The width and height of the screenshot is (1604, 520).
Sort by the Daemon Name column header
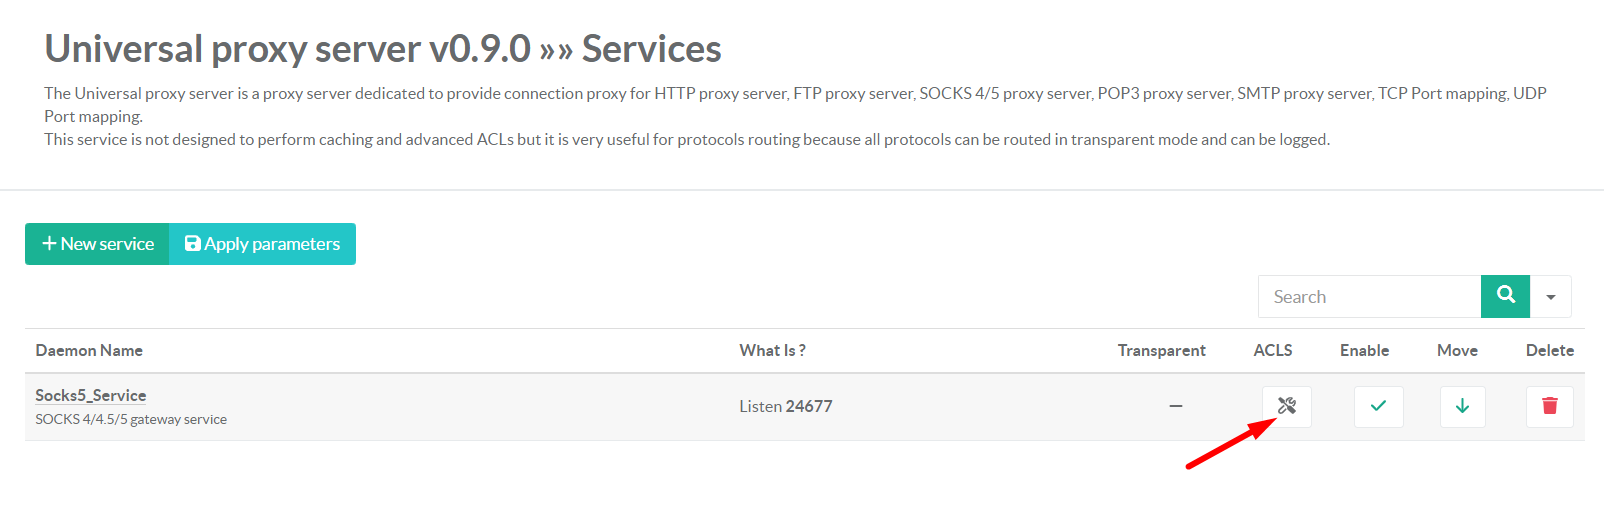pyautogui.click(x=89, y=350)
